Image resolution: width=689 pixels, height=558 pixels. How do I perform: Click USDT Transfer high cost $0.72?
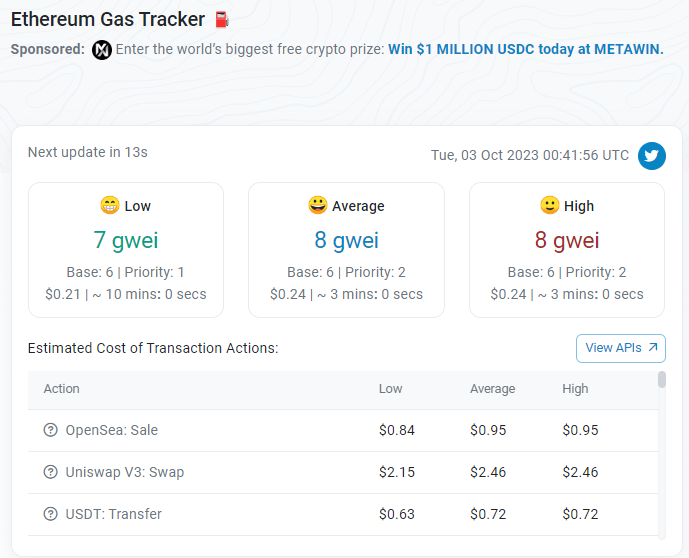pos(580,514)
